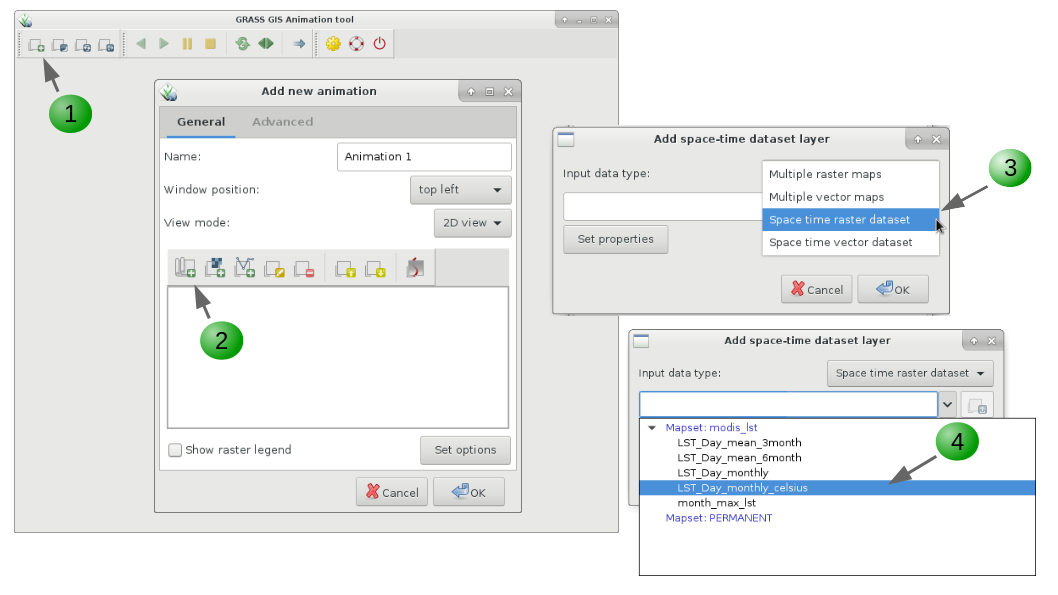Select LST_Day_monthly_celsius dataset
1058x595 pixels.
(x=837, y=488)
